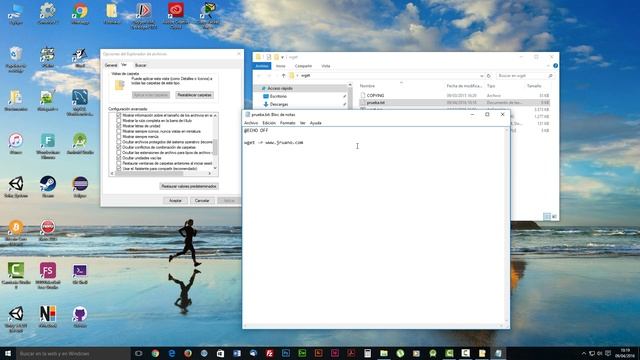The image size is (640, 360).
Task: Launch Adobe Creative Cloud desktop shortcut
Action: pos(176,16)
